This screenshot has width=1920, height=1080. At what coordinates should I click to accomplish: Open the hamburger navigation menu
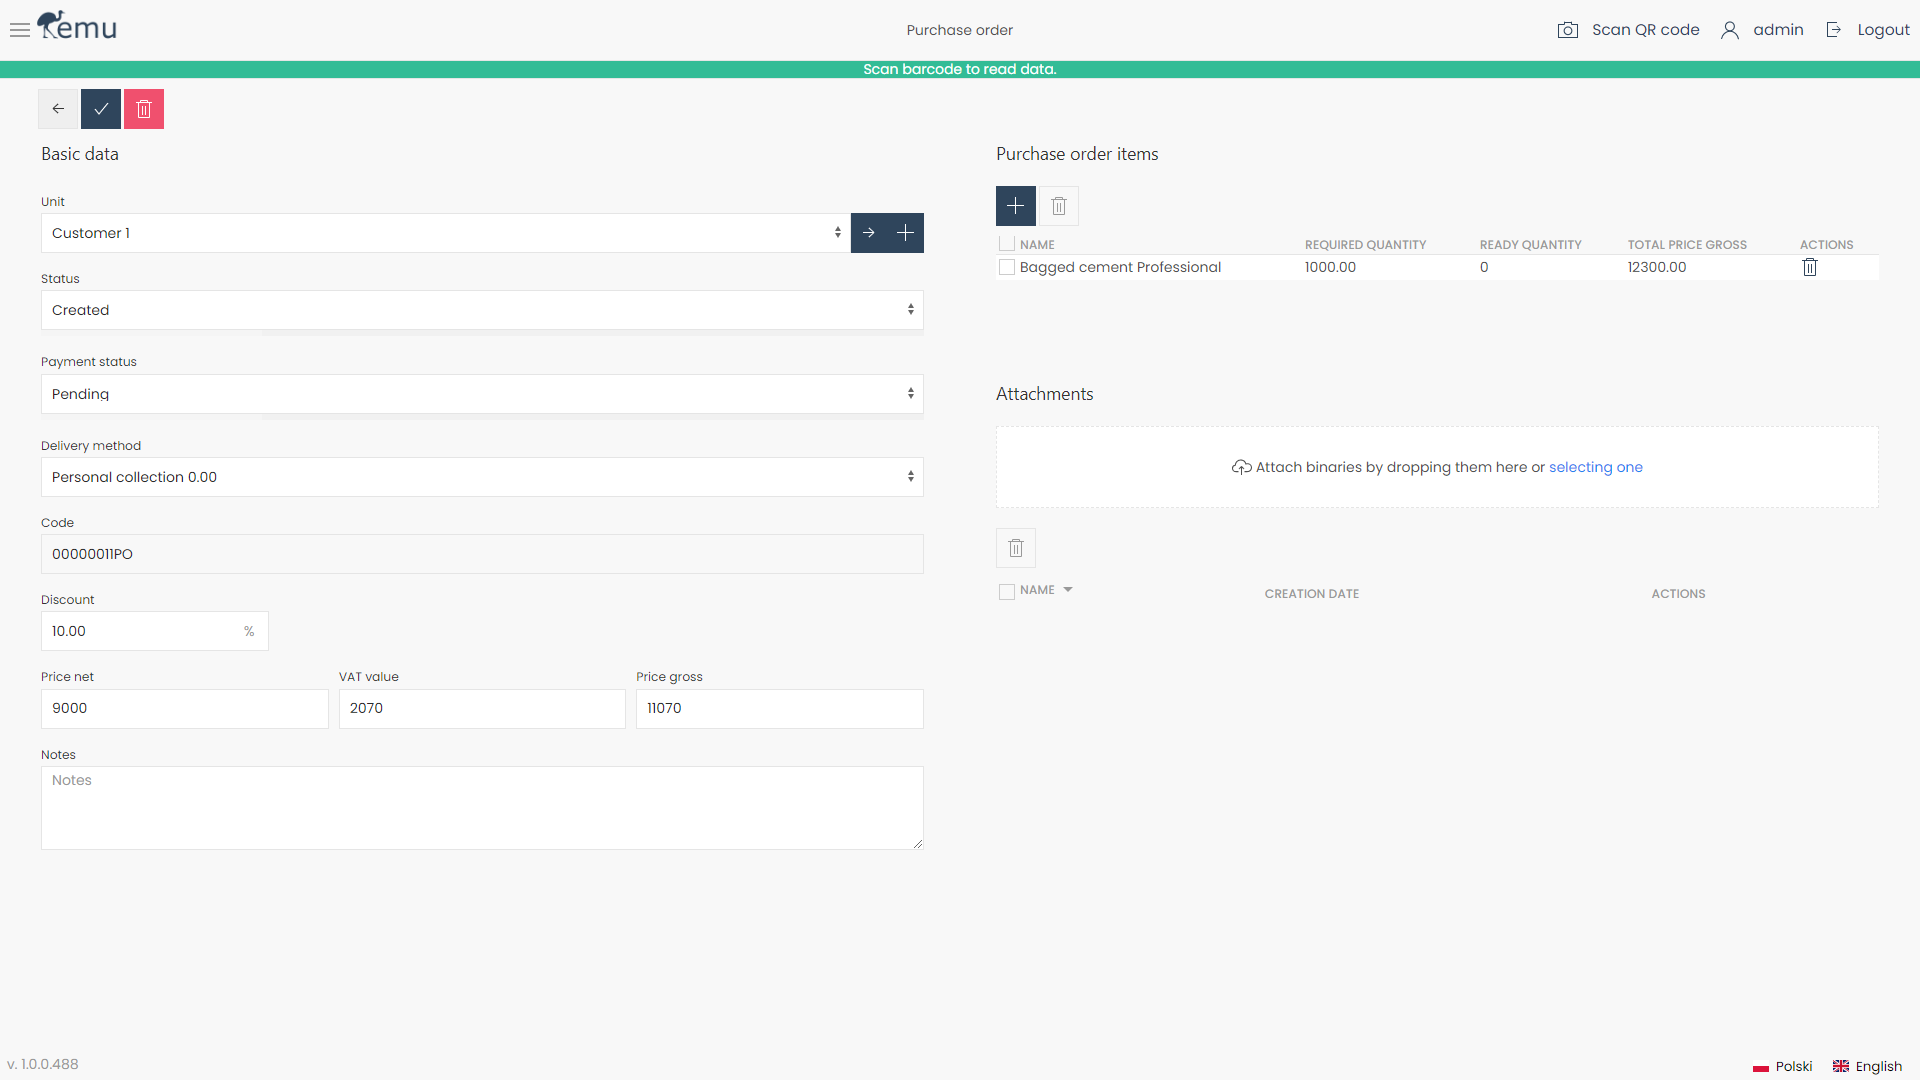19,30
